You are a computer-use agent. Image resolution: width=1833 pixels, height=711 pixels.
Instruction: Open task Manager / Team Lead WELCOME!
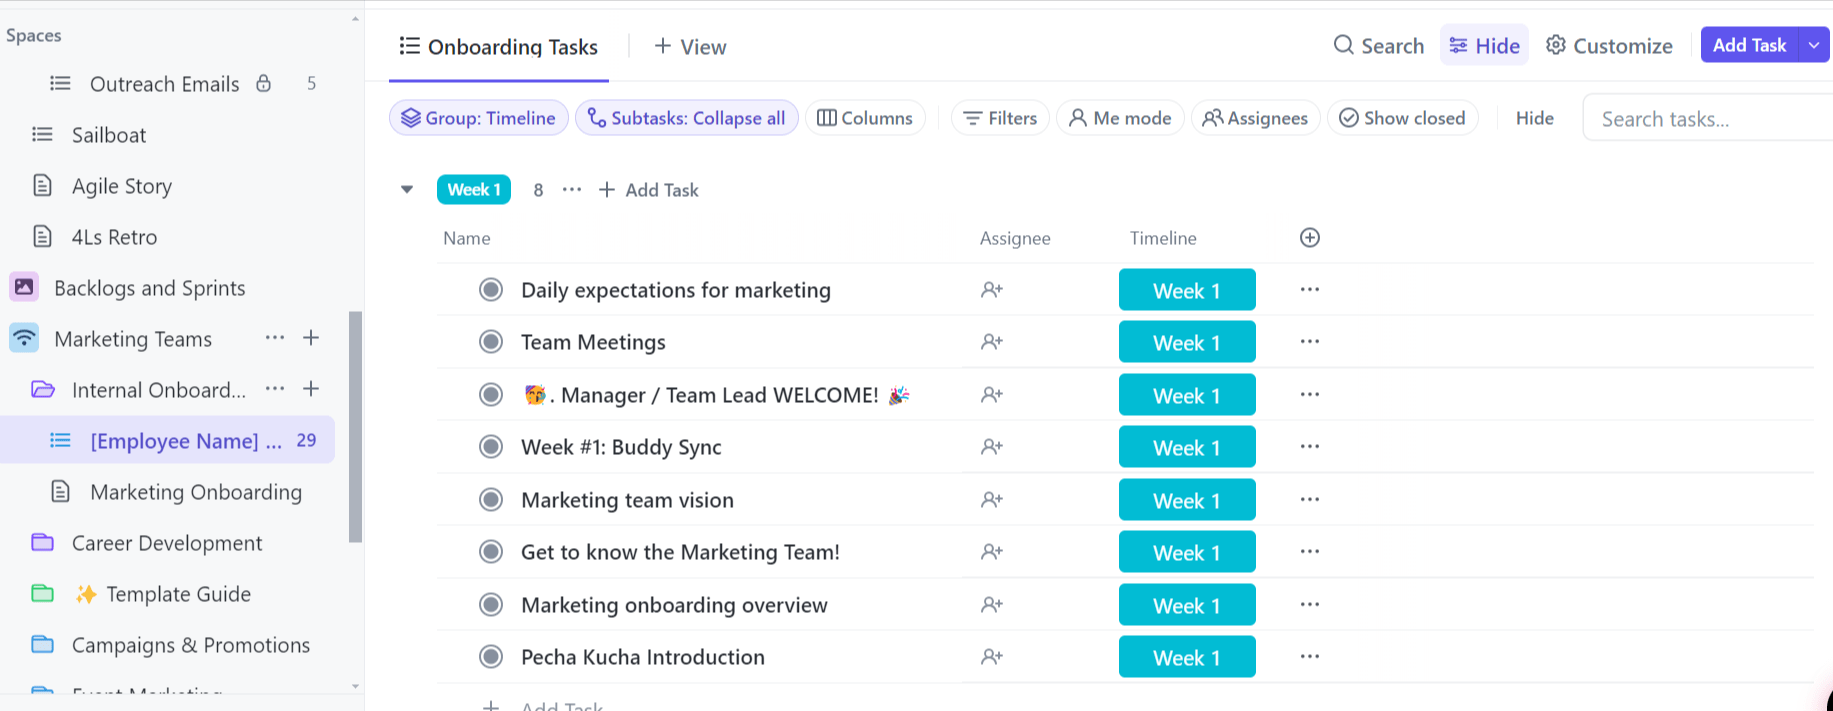point(716,395)
